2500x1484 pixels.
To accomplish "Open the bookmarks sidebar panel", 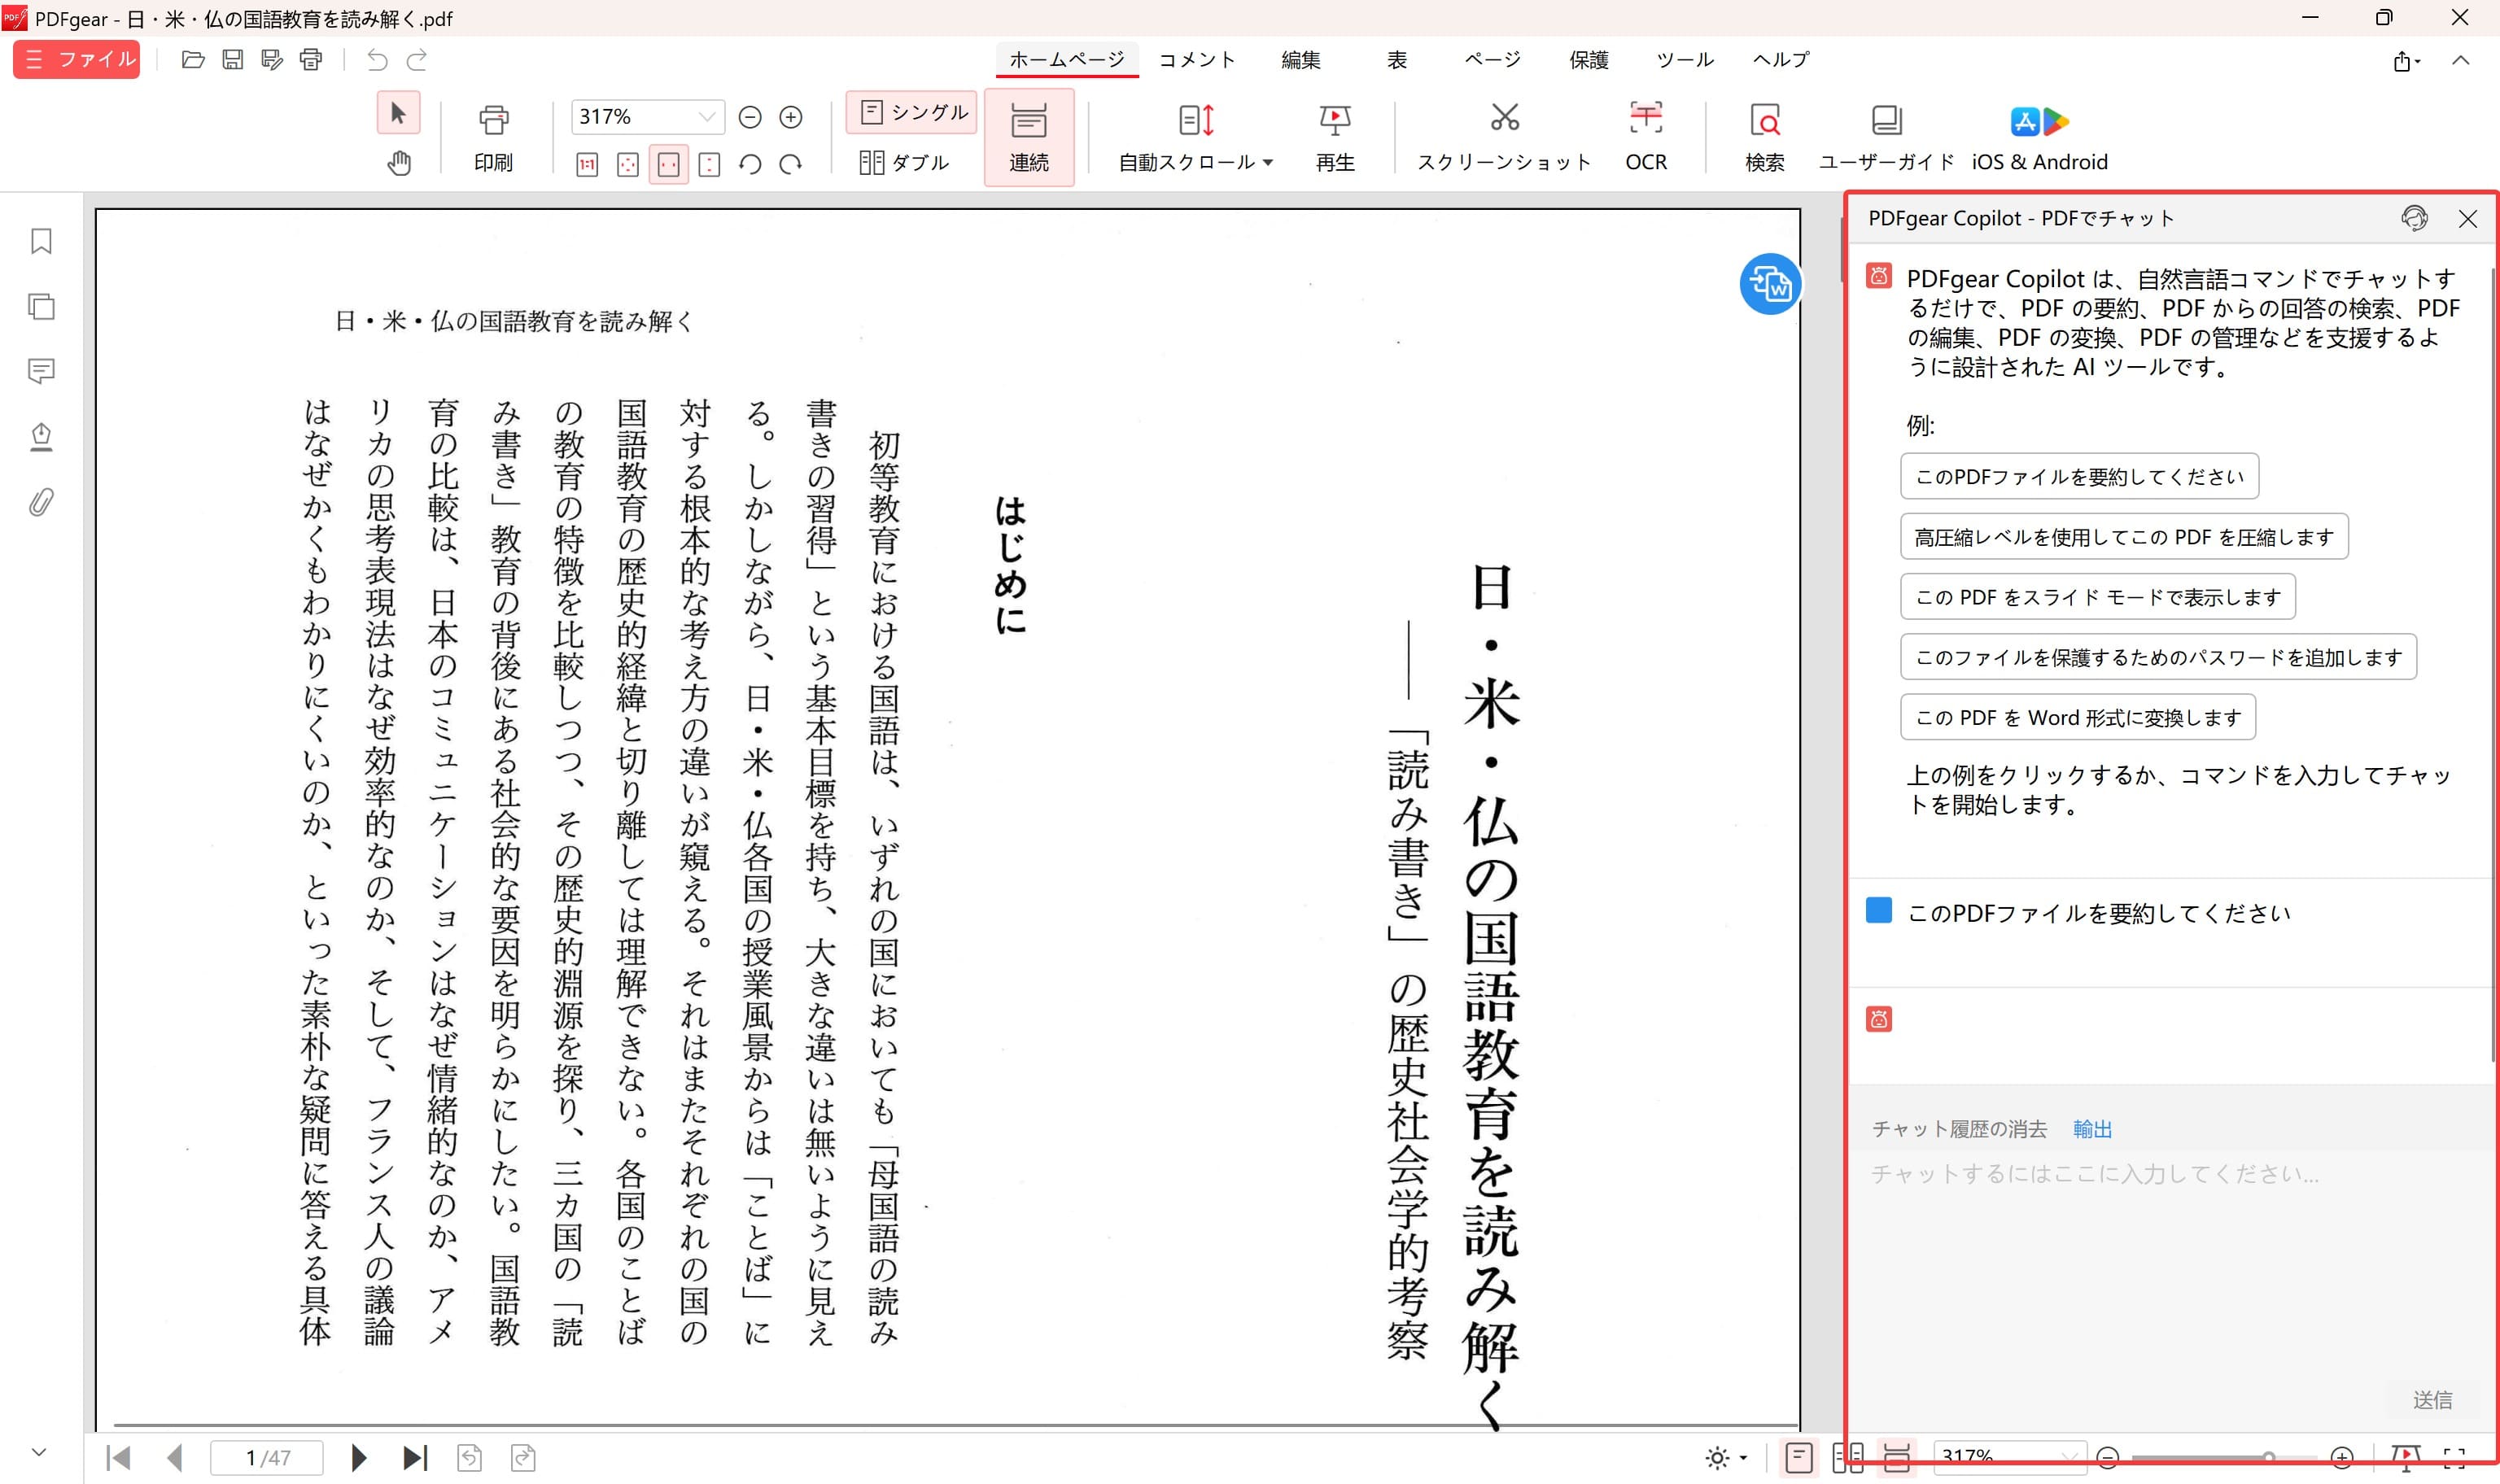I will pos(40,240).
